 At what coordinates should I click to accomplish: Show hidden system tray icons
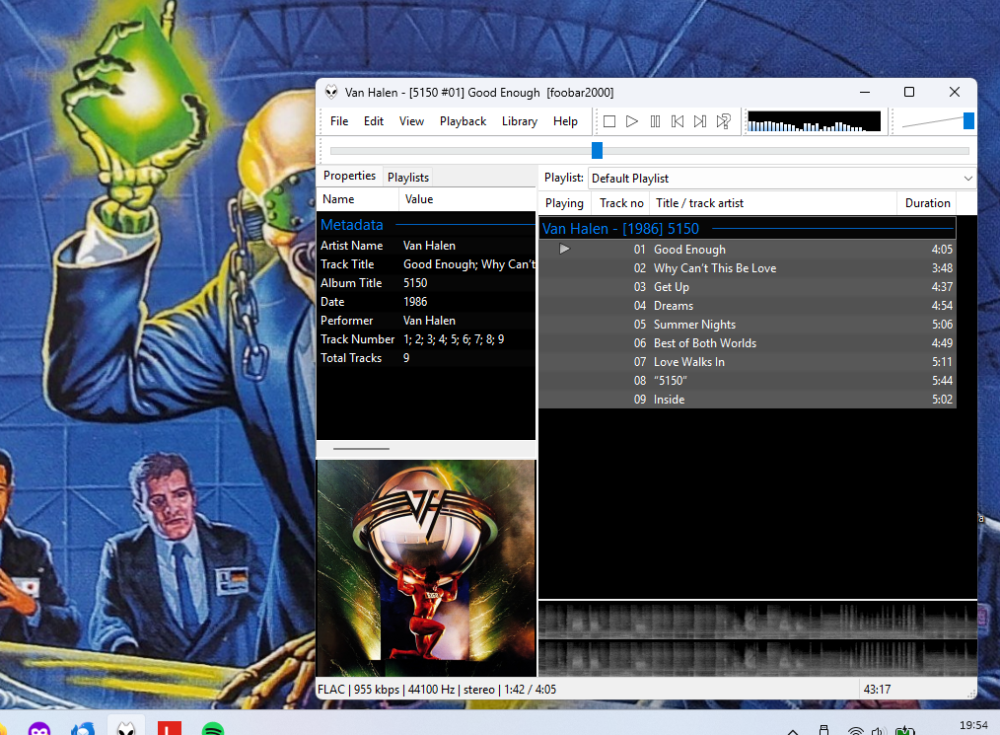[x=793, y=731]
